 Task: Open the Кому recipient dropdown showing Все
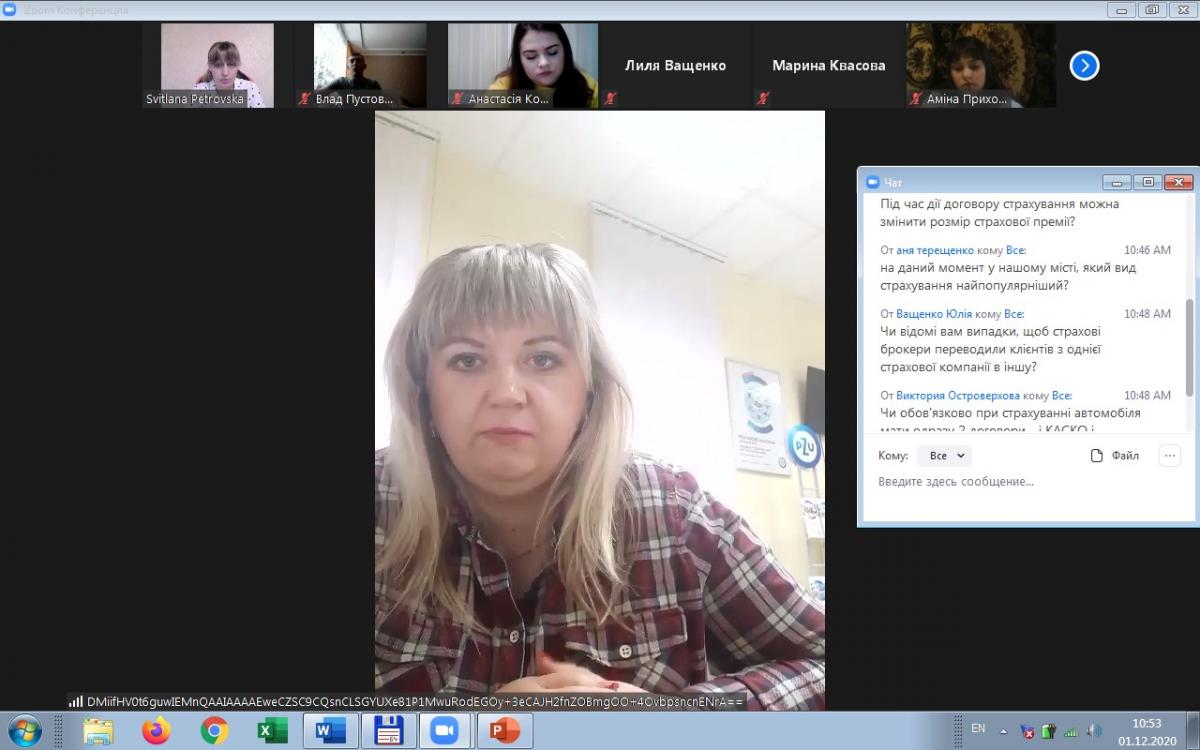click(x=945, y=455)
